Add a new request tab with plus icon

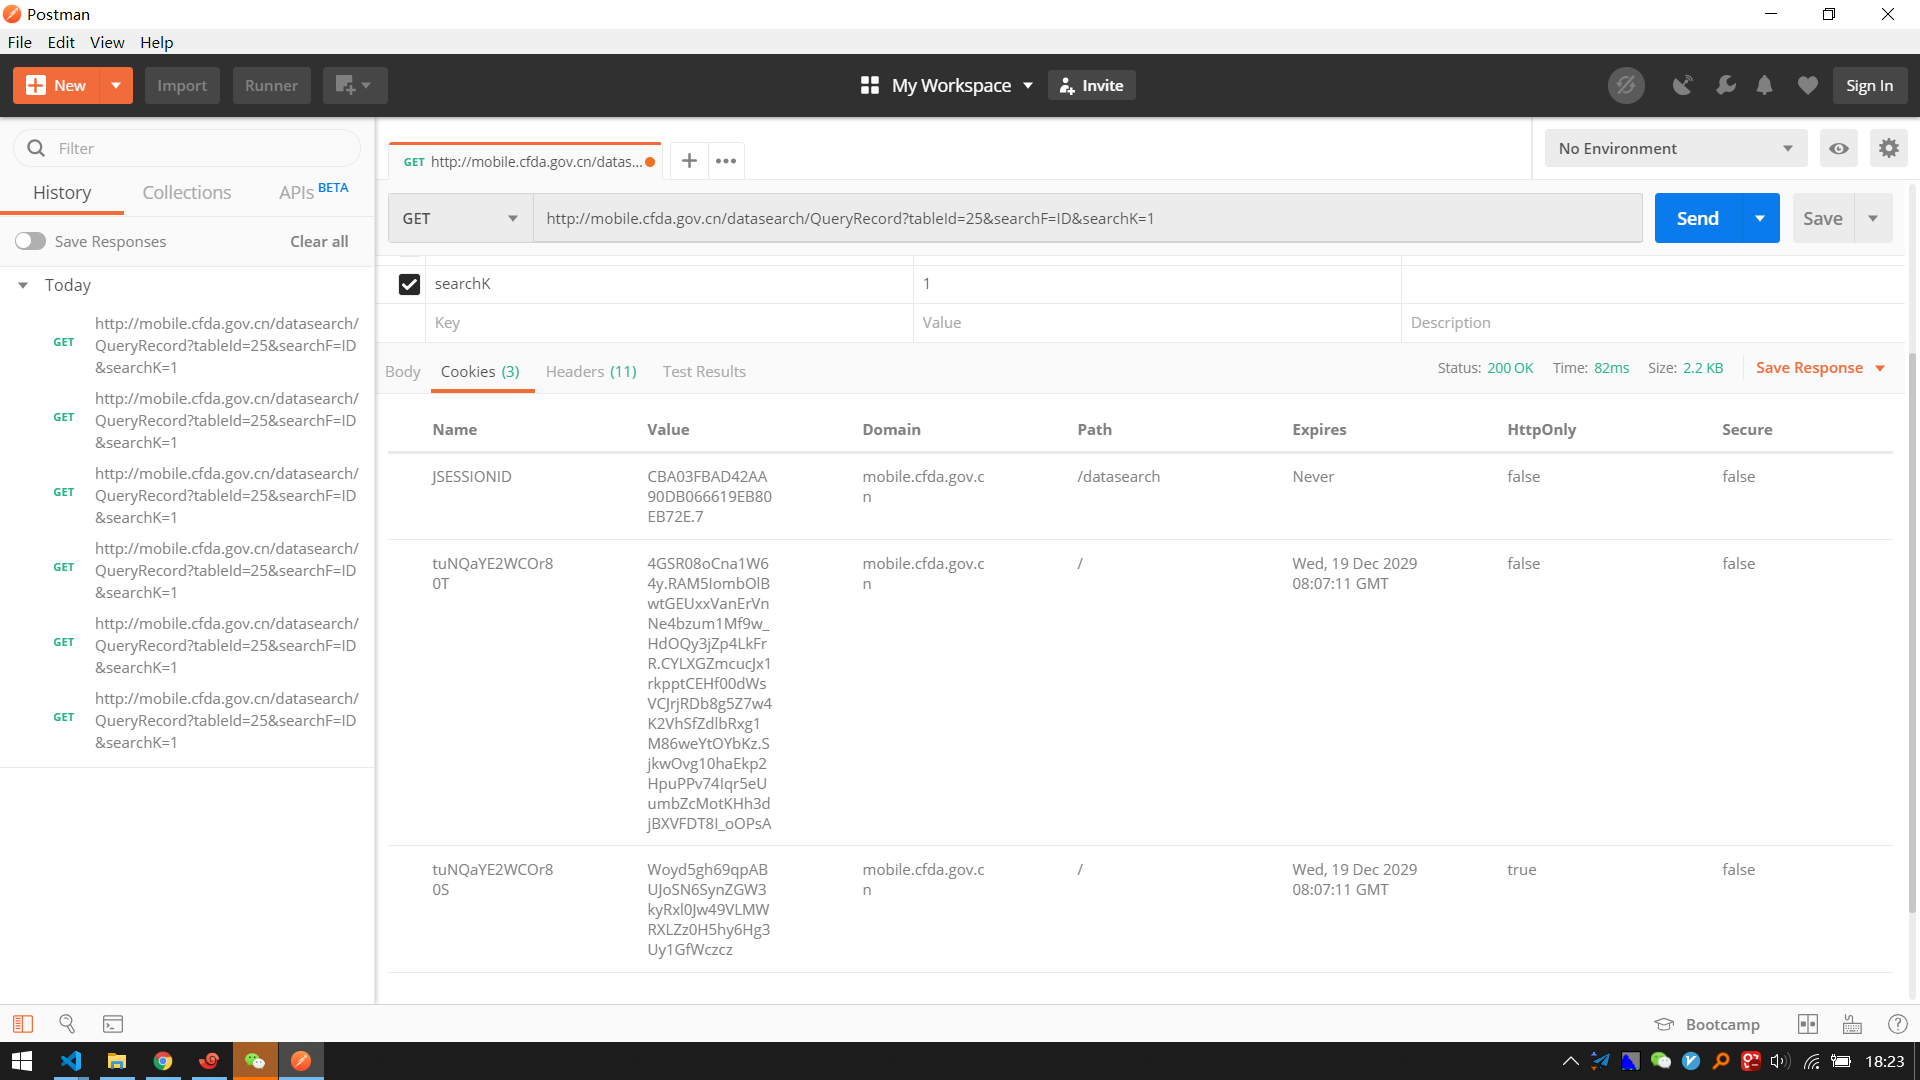[689, 161]
